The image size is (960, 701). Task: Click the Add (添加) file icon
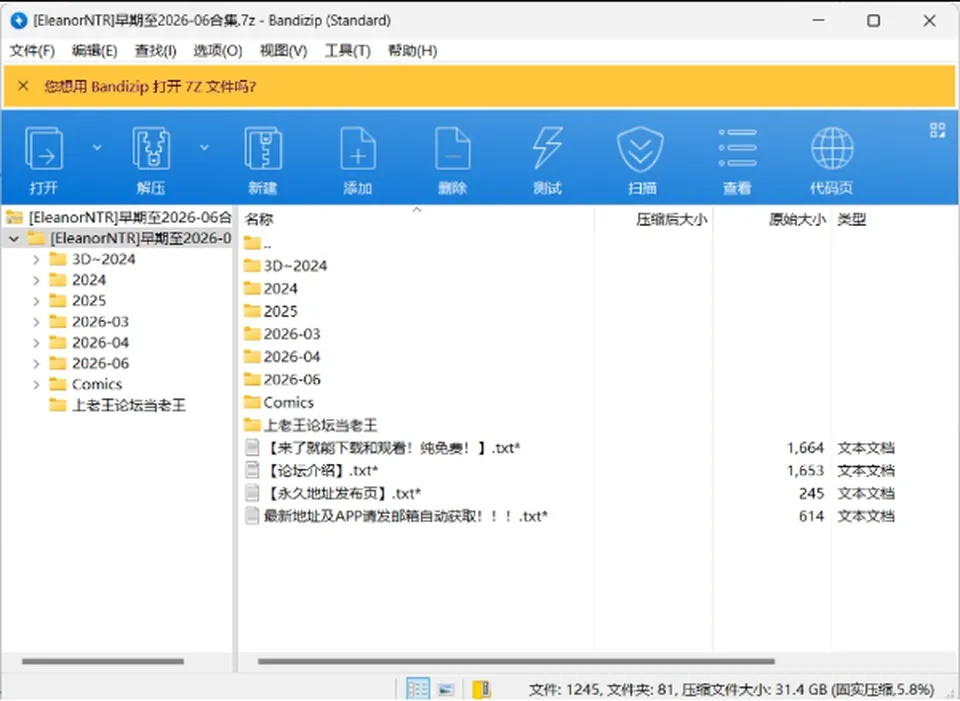(x=358, y=148)
